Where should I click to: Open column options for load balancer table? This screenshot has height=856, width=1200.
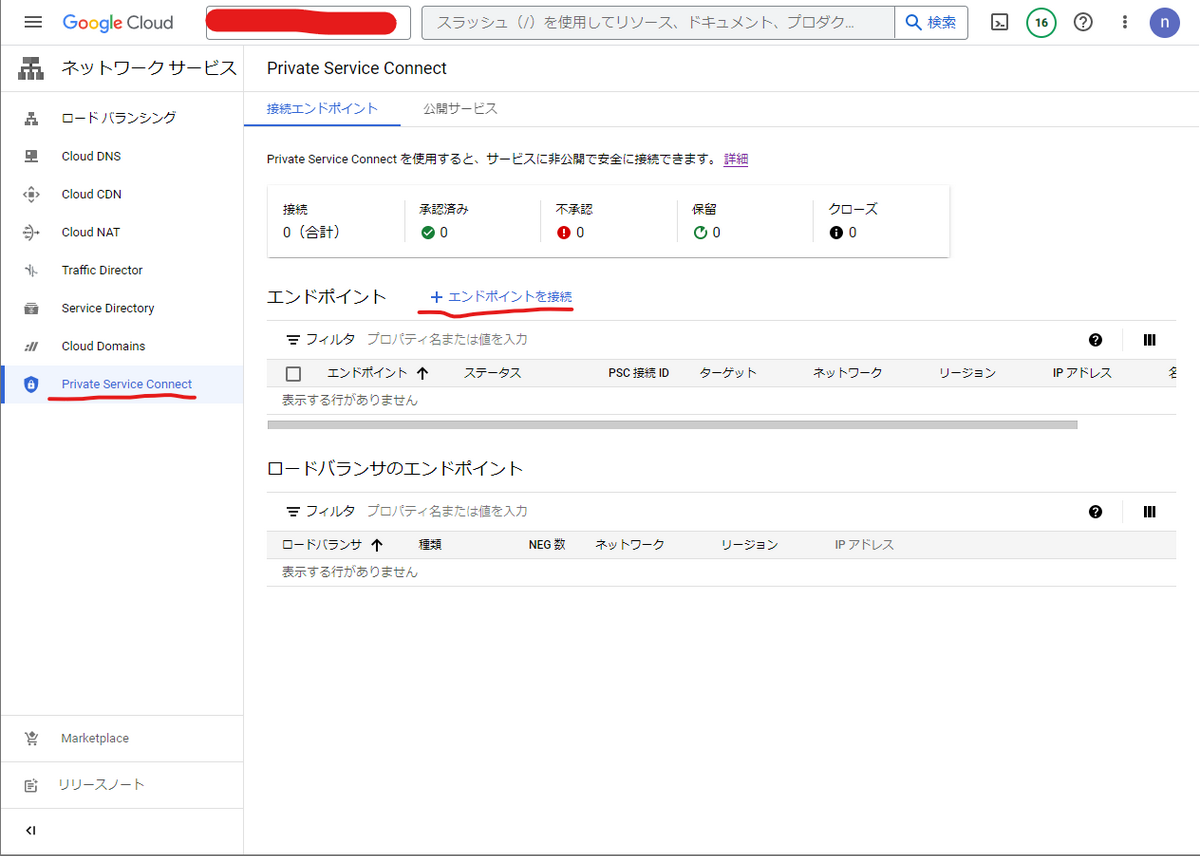click(x=1149, y=511)
